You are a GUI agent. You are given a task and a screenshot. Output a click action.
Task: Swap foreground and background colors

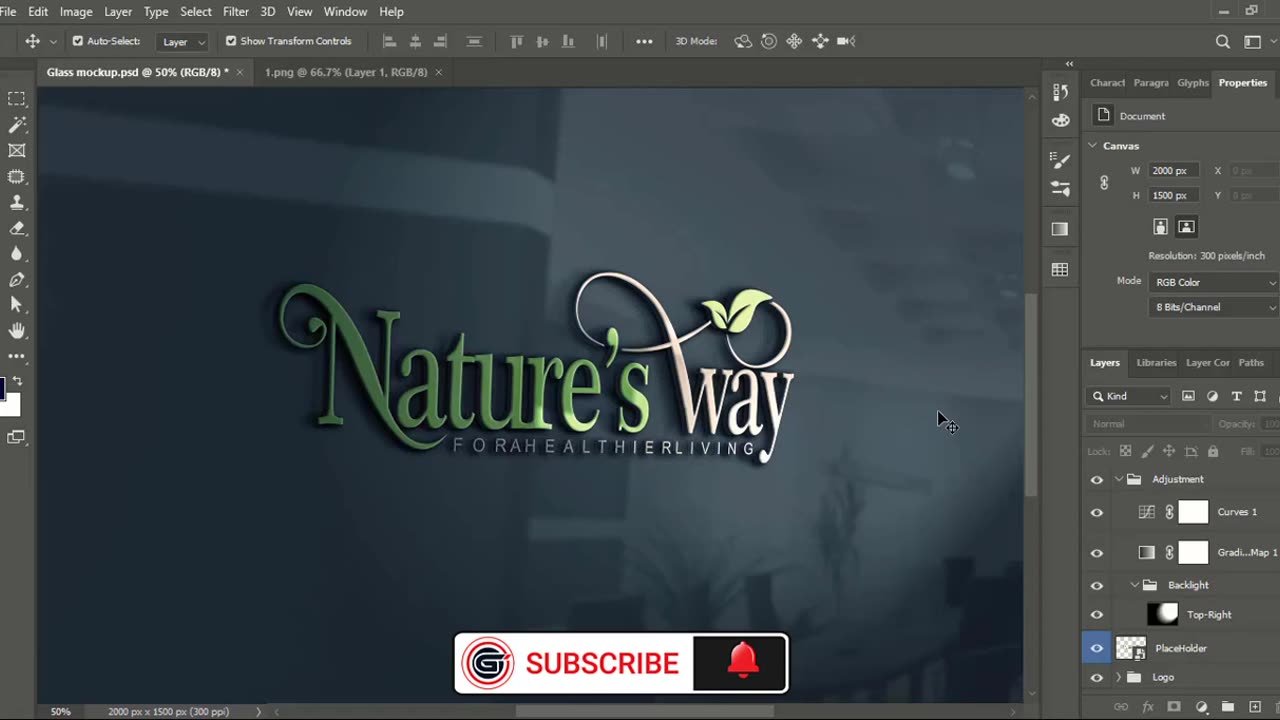[18, 381]
